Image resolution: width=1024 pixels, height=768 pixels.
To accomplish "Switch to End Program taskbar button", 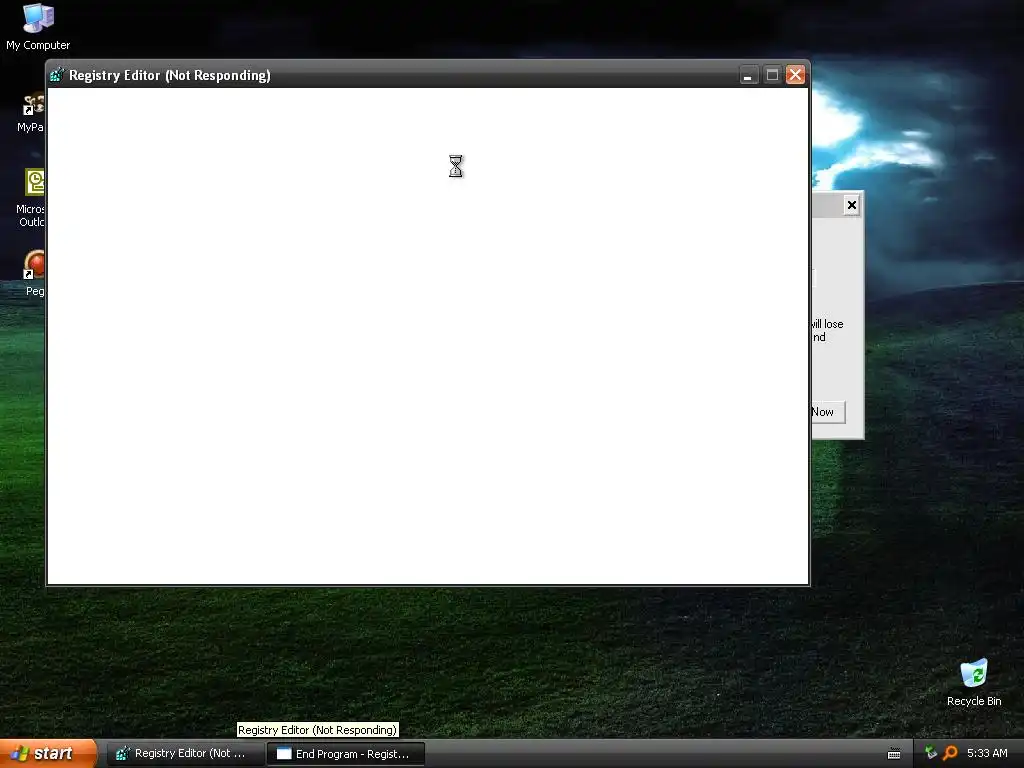I will [346, 754].
